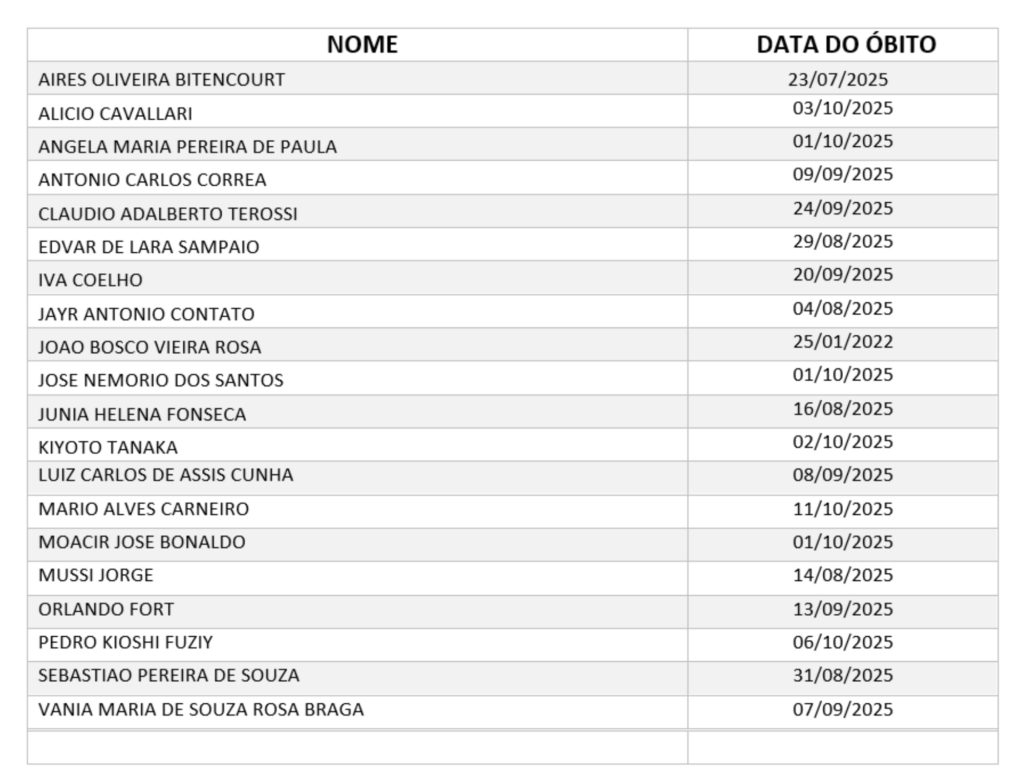Select the JAYR ANTONIO CONTATO cell
The height and width of the screenshot is (780, 1024).
[x=146, y=314]
